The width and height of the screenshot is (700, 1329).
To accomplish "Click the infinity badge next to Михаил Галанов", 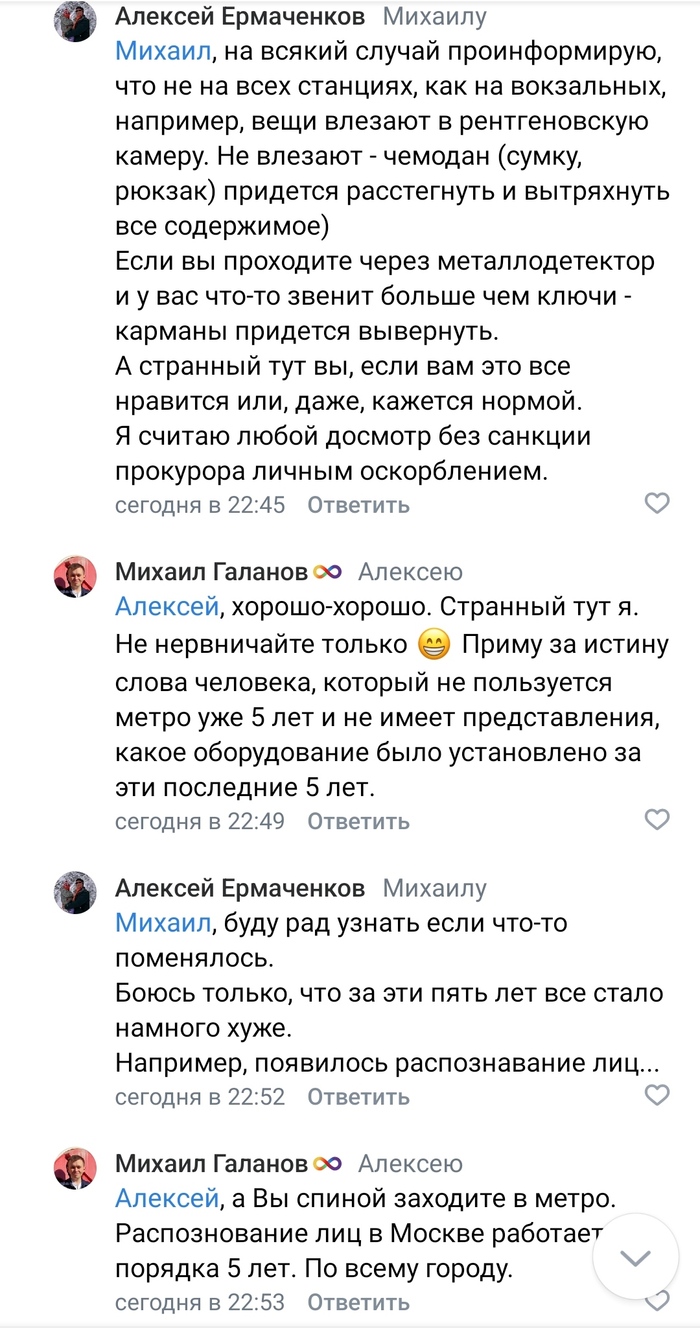I will [327, 572].
